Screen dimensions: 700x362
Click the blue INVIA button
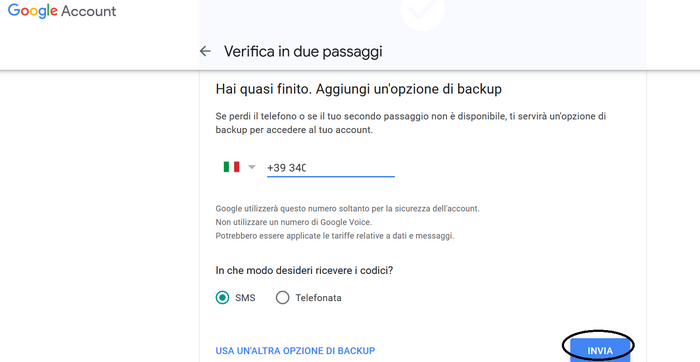[600, 350]
